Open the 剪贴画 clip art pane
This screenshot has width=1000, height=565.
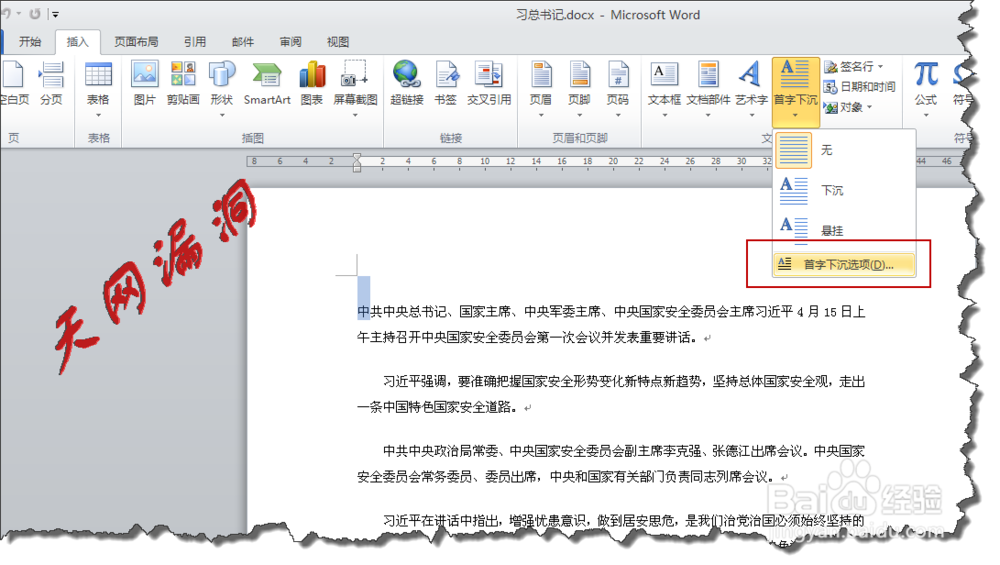pos(183,83)
